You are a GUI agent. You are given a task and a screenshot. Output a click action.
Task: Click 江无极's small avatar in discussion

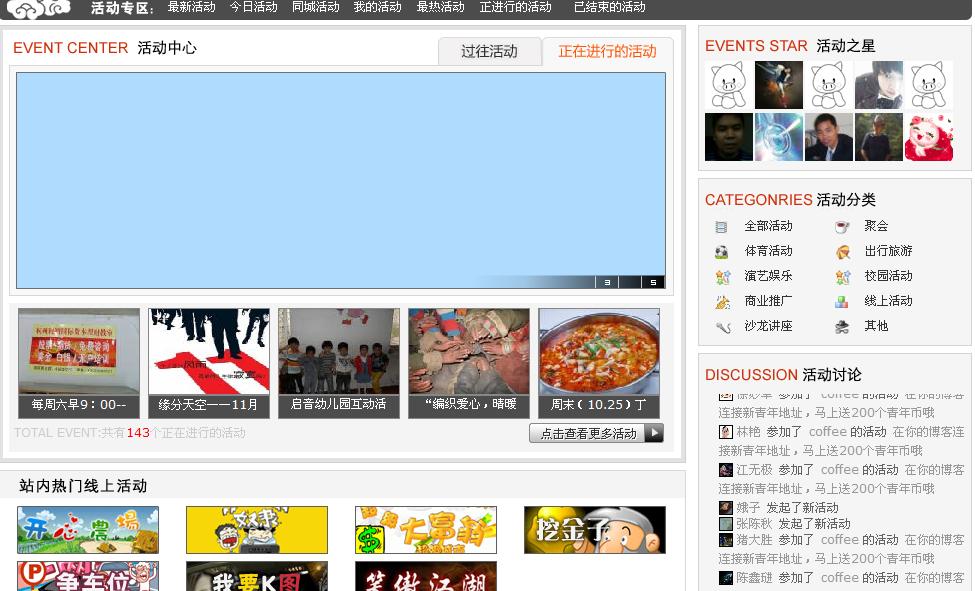(x=726, y=470)
